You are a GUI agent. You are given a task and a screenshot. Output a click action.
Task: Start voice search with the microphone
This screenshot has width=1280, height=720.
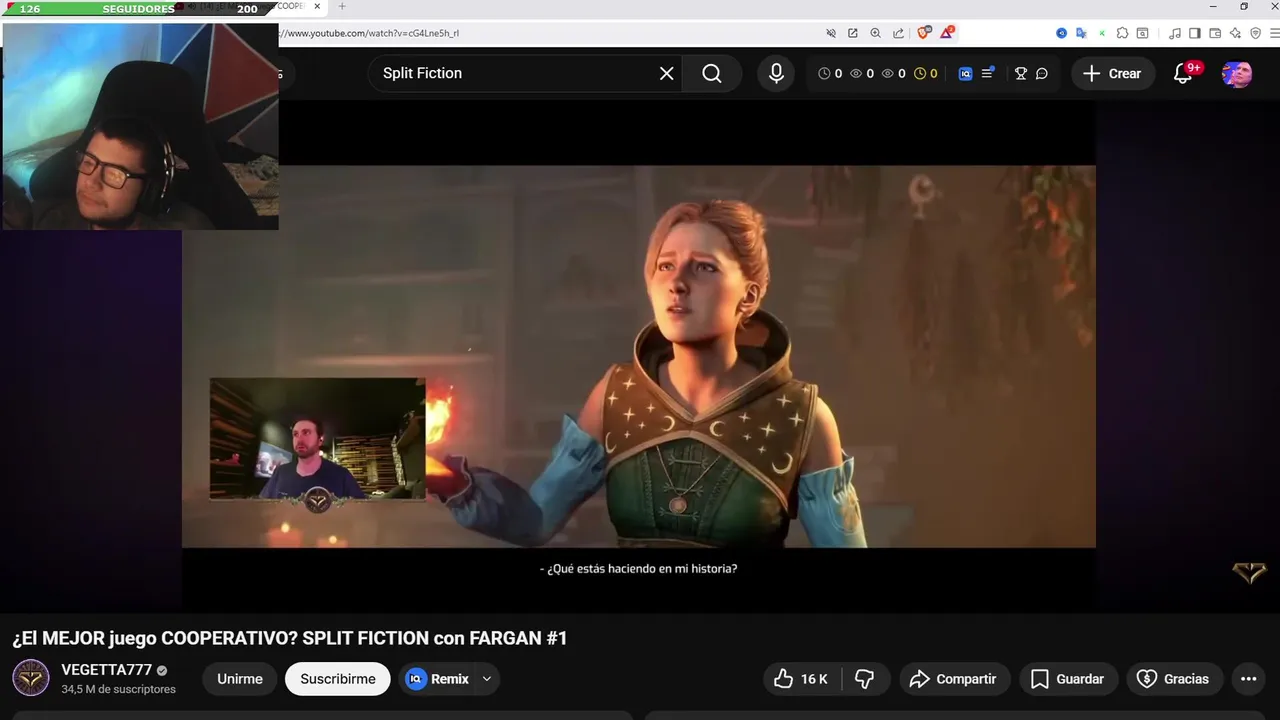point(776,73)
